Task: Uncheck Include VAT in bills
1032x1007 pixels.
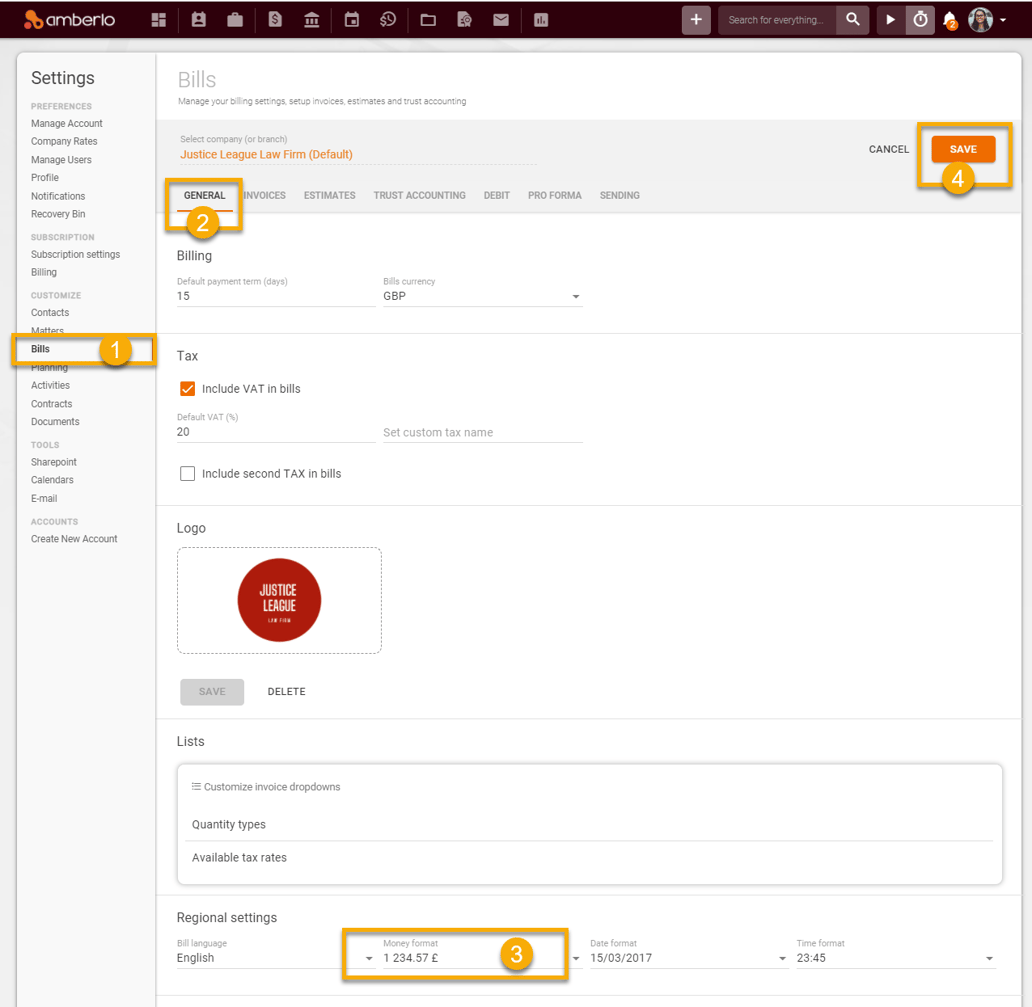Action: point(187,389)
